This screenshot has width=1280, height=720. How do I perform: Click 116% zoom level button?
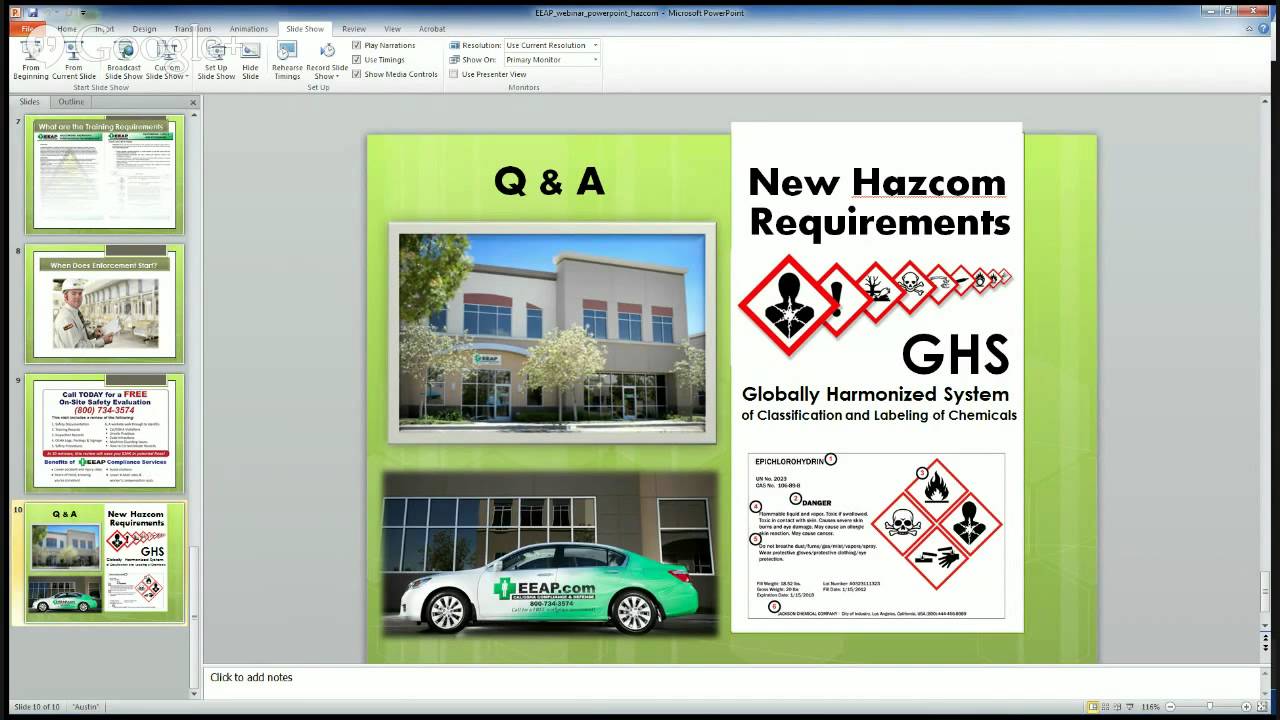pos(1151,707)
